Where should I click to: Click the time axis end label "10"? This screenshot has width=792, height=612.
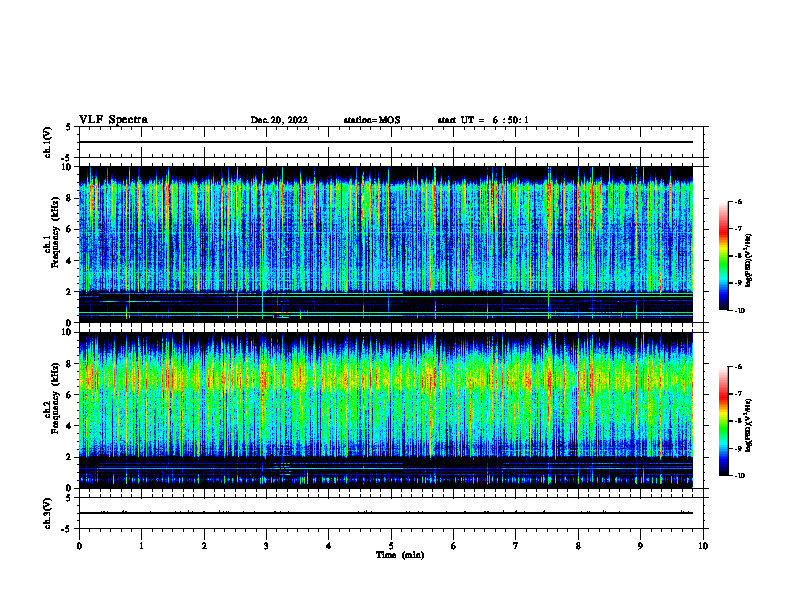703,546
